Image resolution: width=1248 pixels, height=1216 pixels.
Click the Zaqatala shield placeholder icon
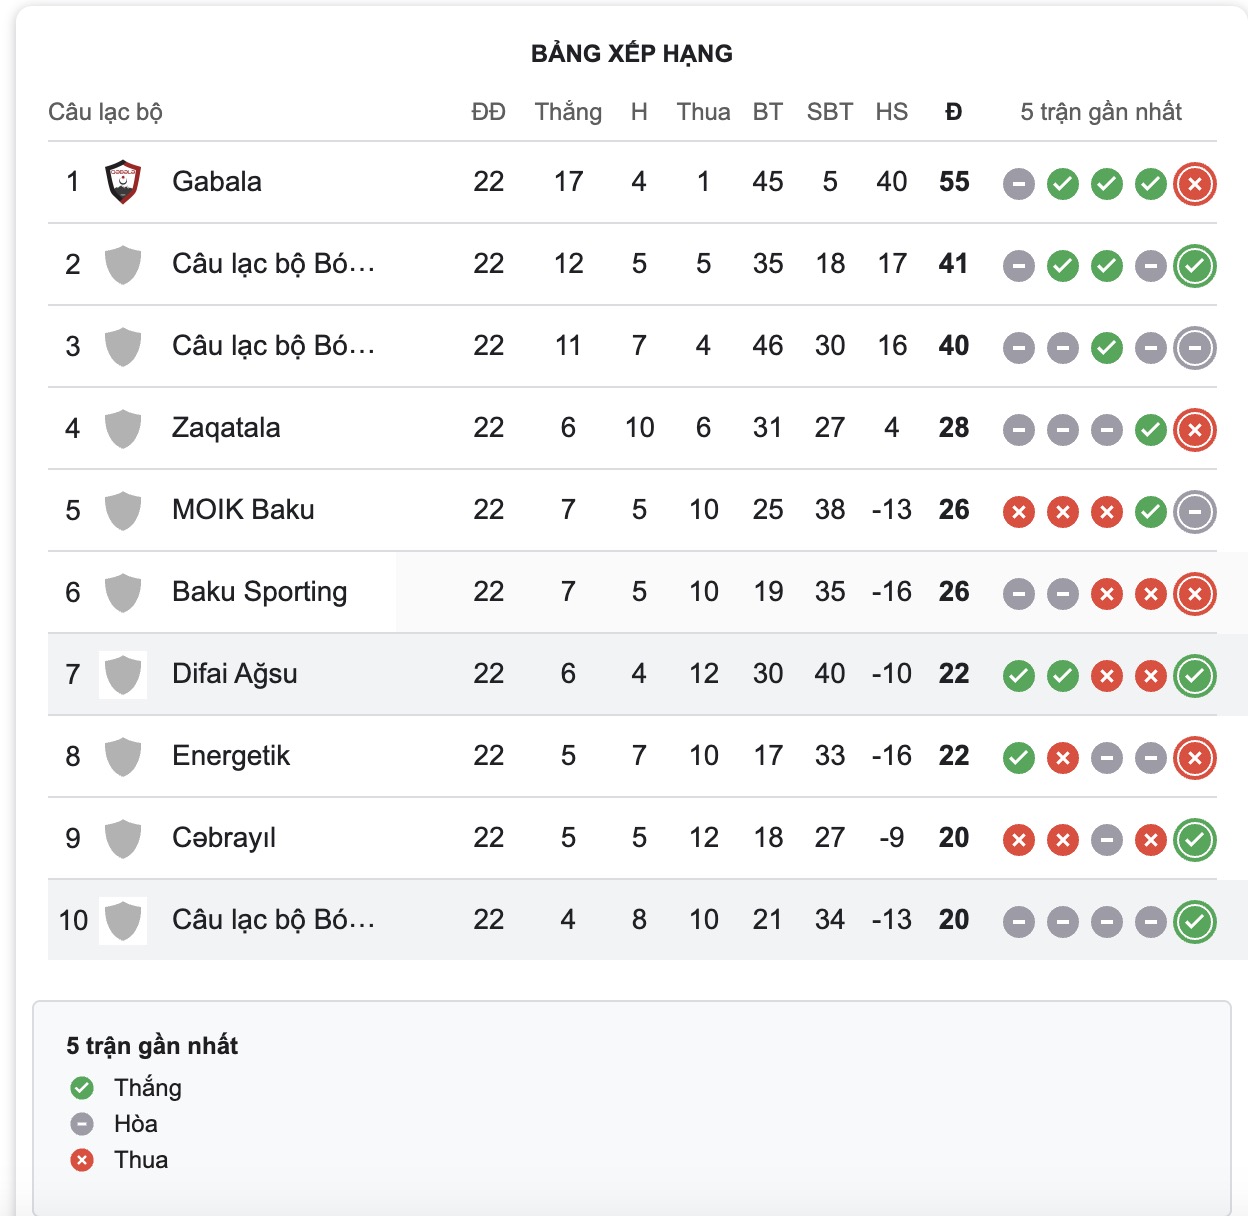click(x=123, y=429)
